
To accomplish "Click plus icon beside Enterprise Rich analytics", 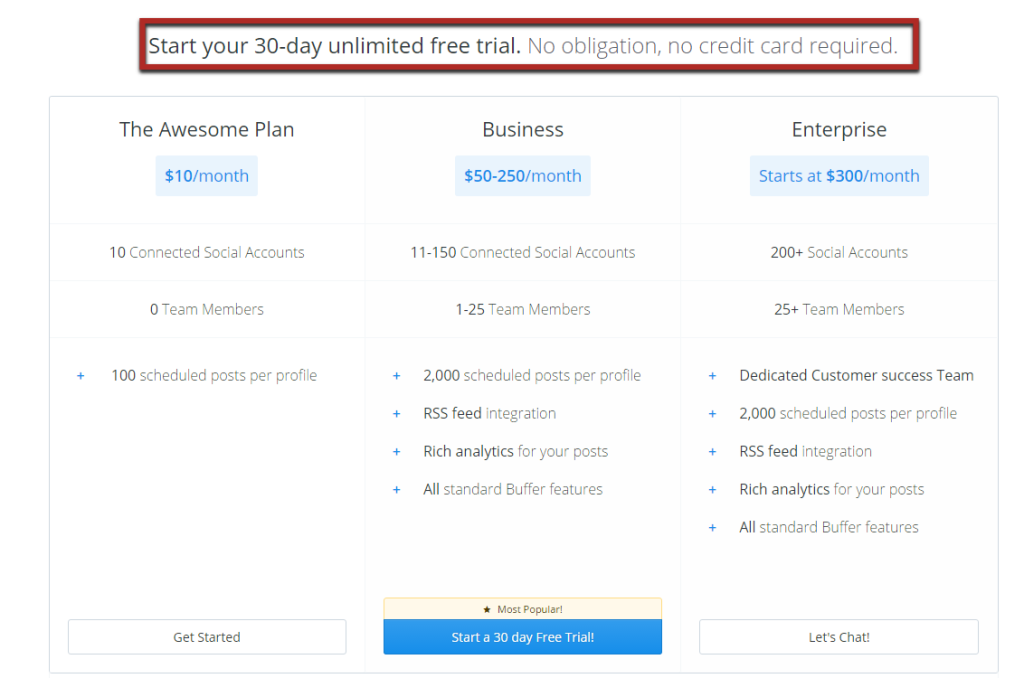I will (712, 489).
